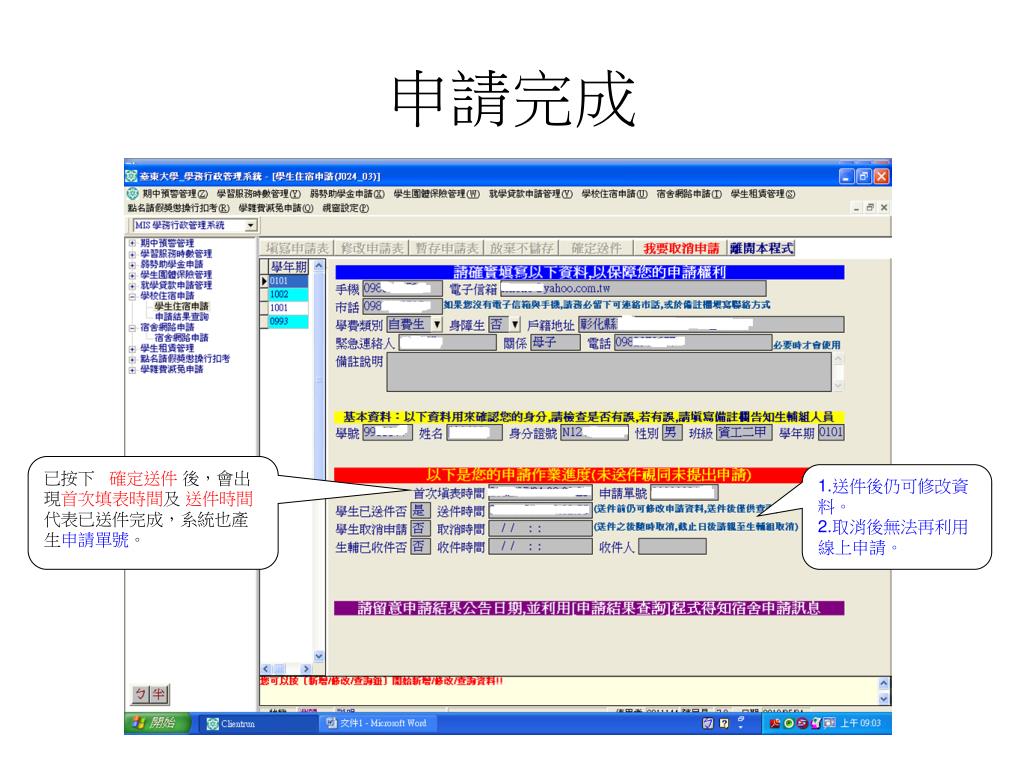
Task: Click the 離開本程式 button
Action: coord(761,248)
